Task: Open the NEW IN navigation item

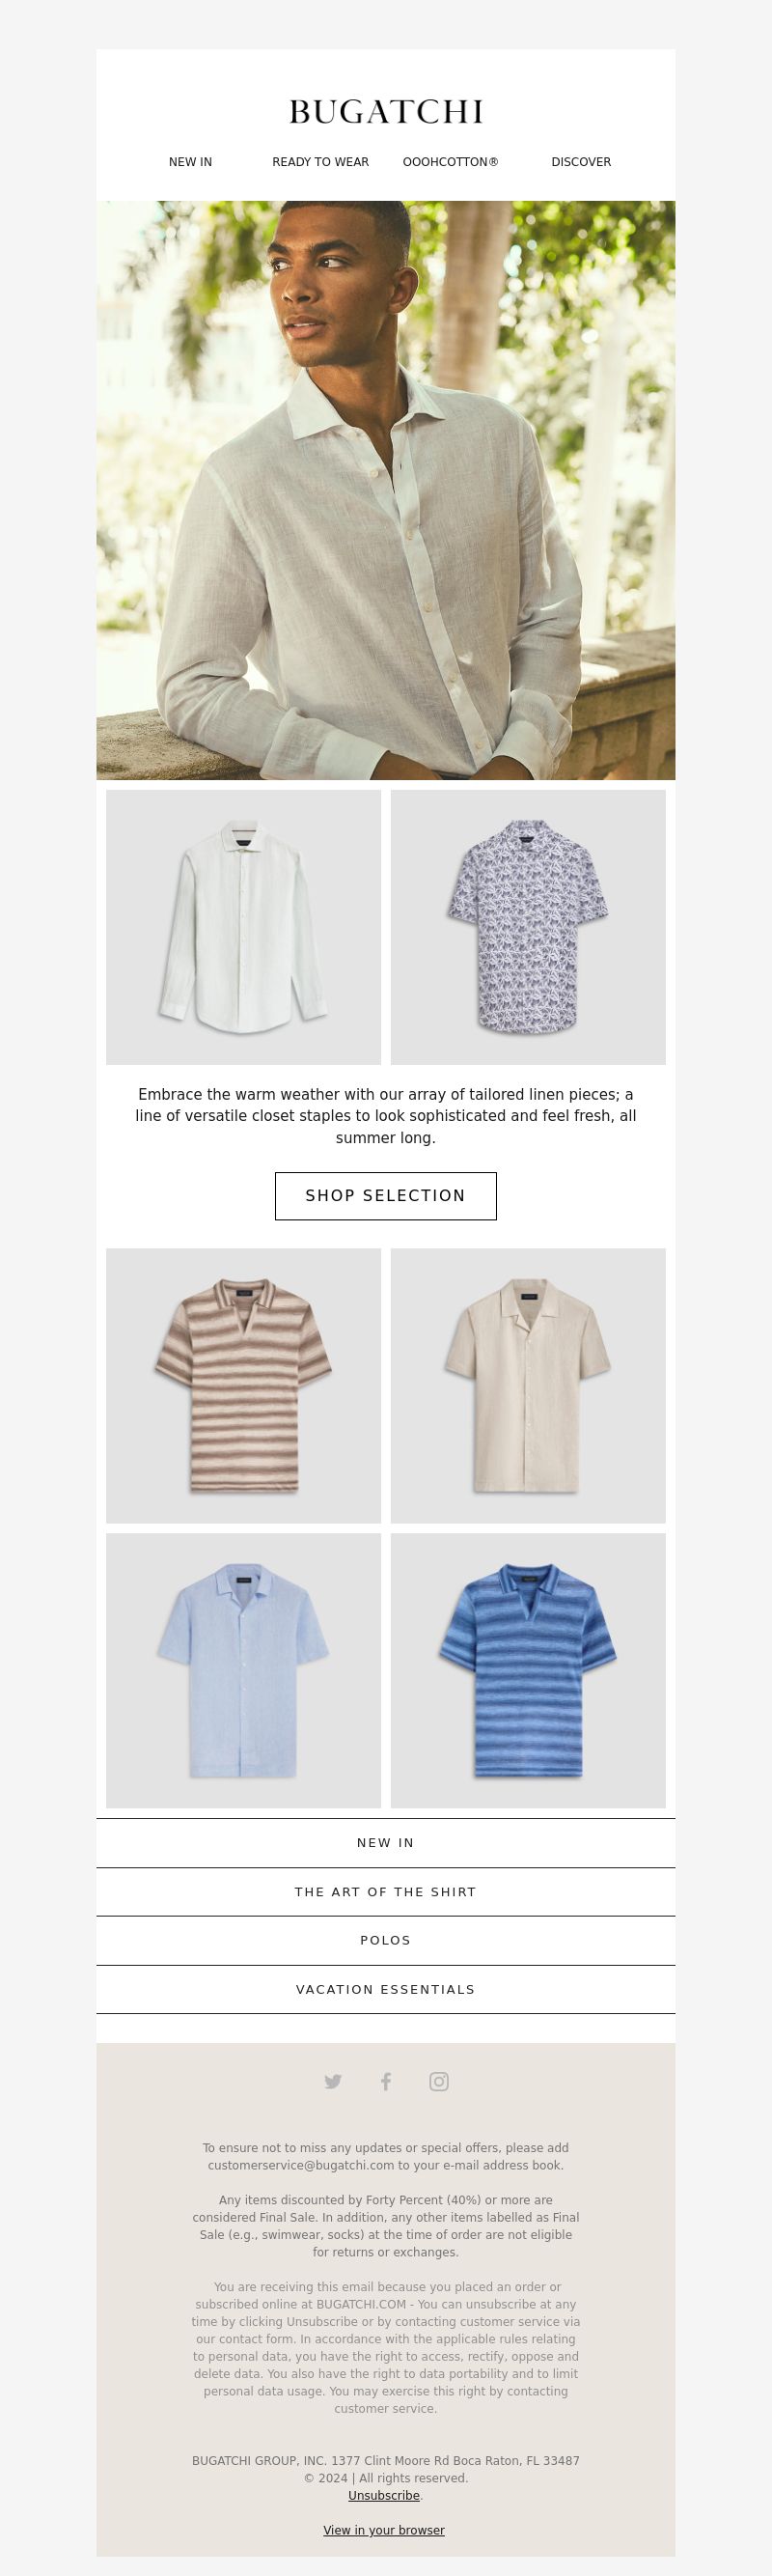Action: coord(190,162)
